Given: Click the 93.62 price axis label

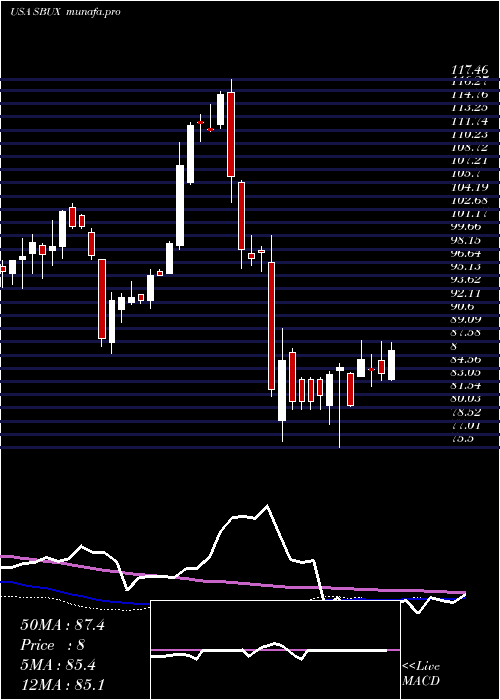Looking at the screenshot, I should 468,280.
